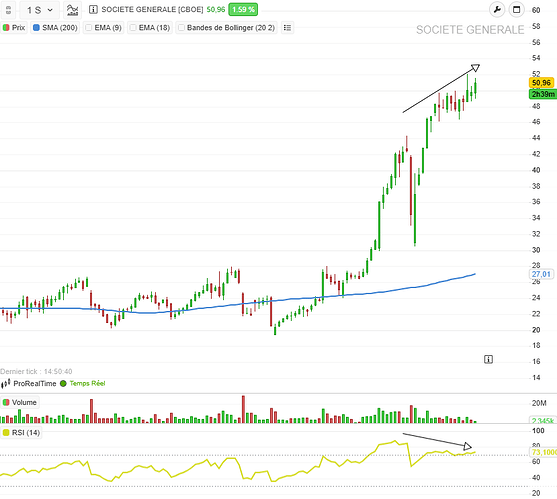The height and width of the screenshot is (499, 557).
Task: Click the chain link icon at top left
Action: click(x=9, y=10)
